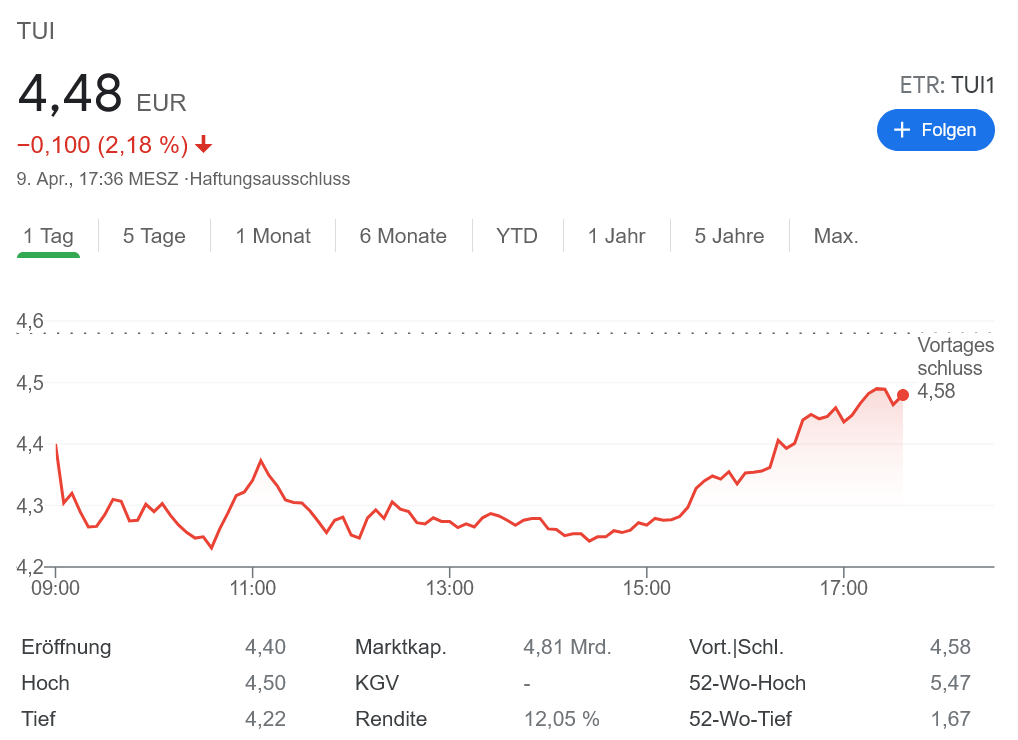Click the 15:00 label on time axis
This screenshot has height=740, width=1018.
[x=647, y=588]
